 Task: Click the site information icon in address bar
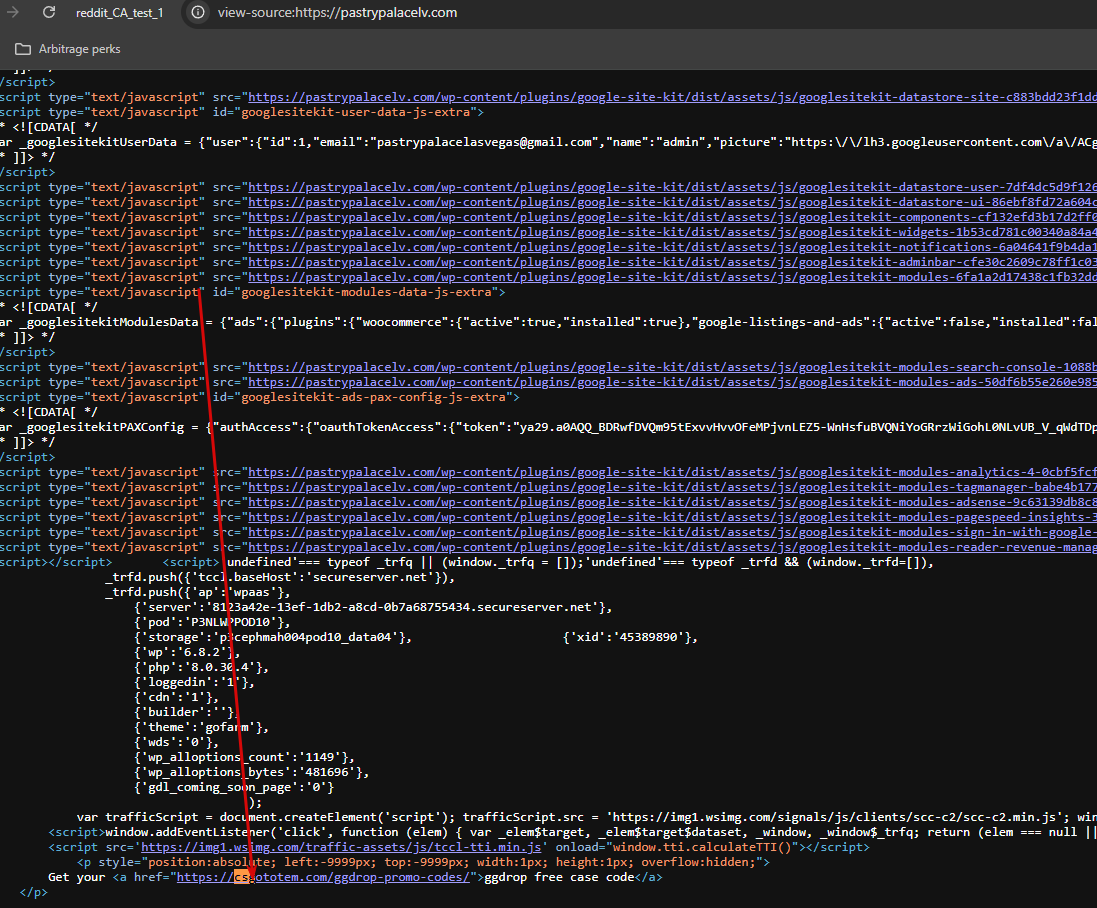[198, 13]
